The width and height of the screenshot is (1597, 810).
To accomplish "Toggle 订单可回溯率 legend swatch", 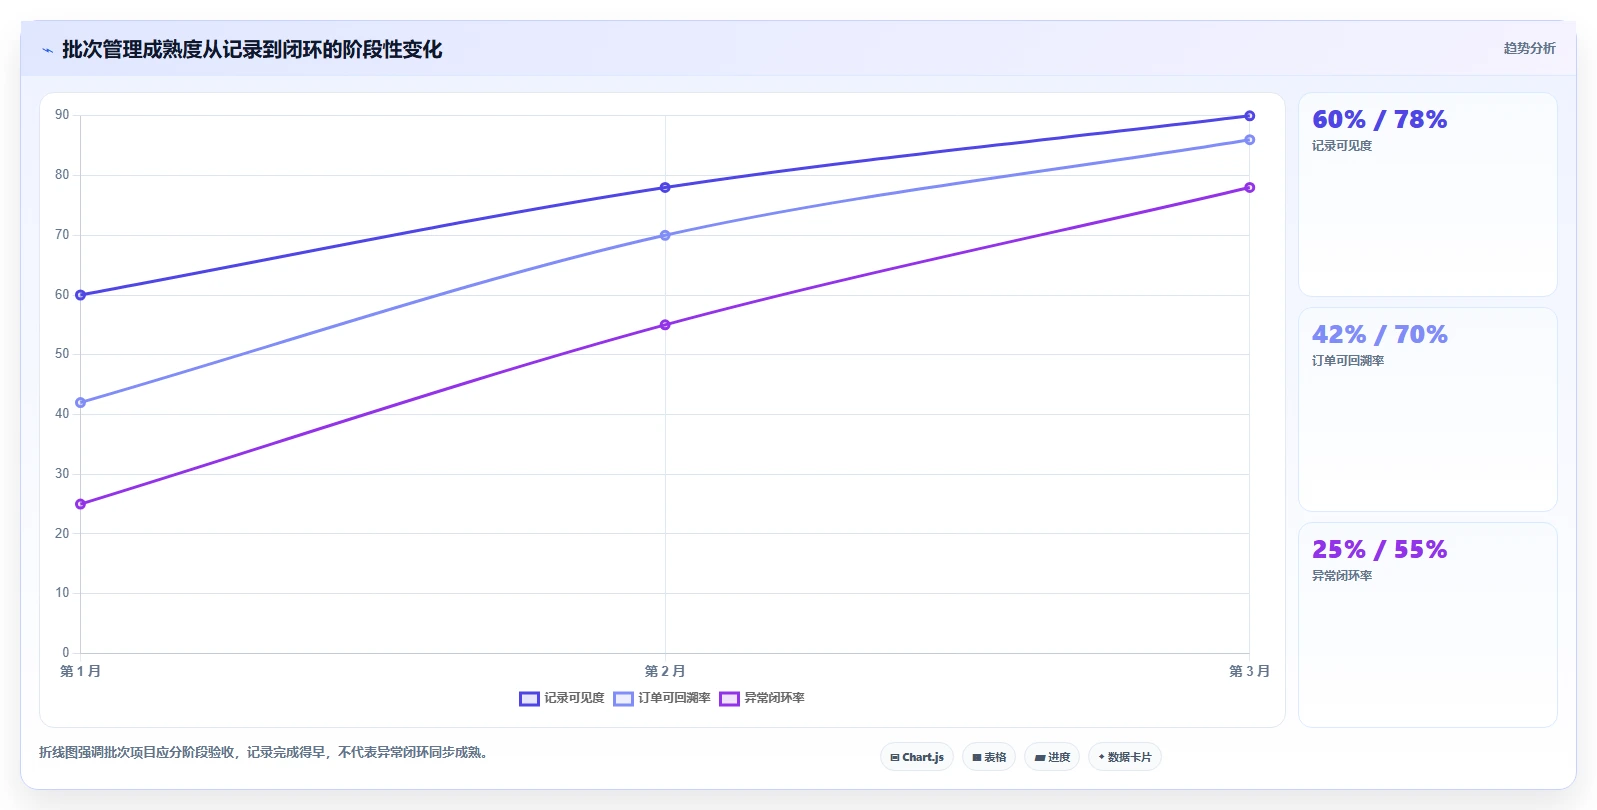I will pos(623,699).
